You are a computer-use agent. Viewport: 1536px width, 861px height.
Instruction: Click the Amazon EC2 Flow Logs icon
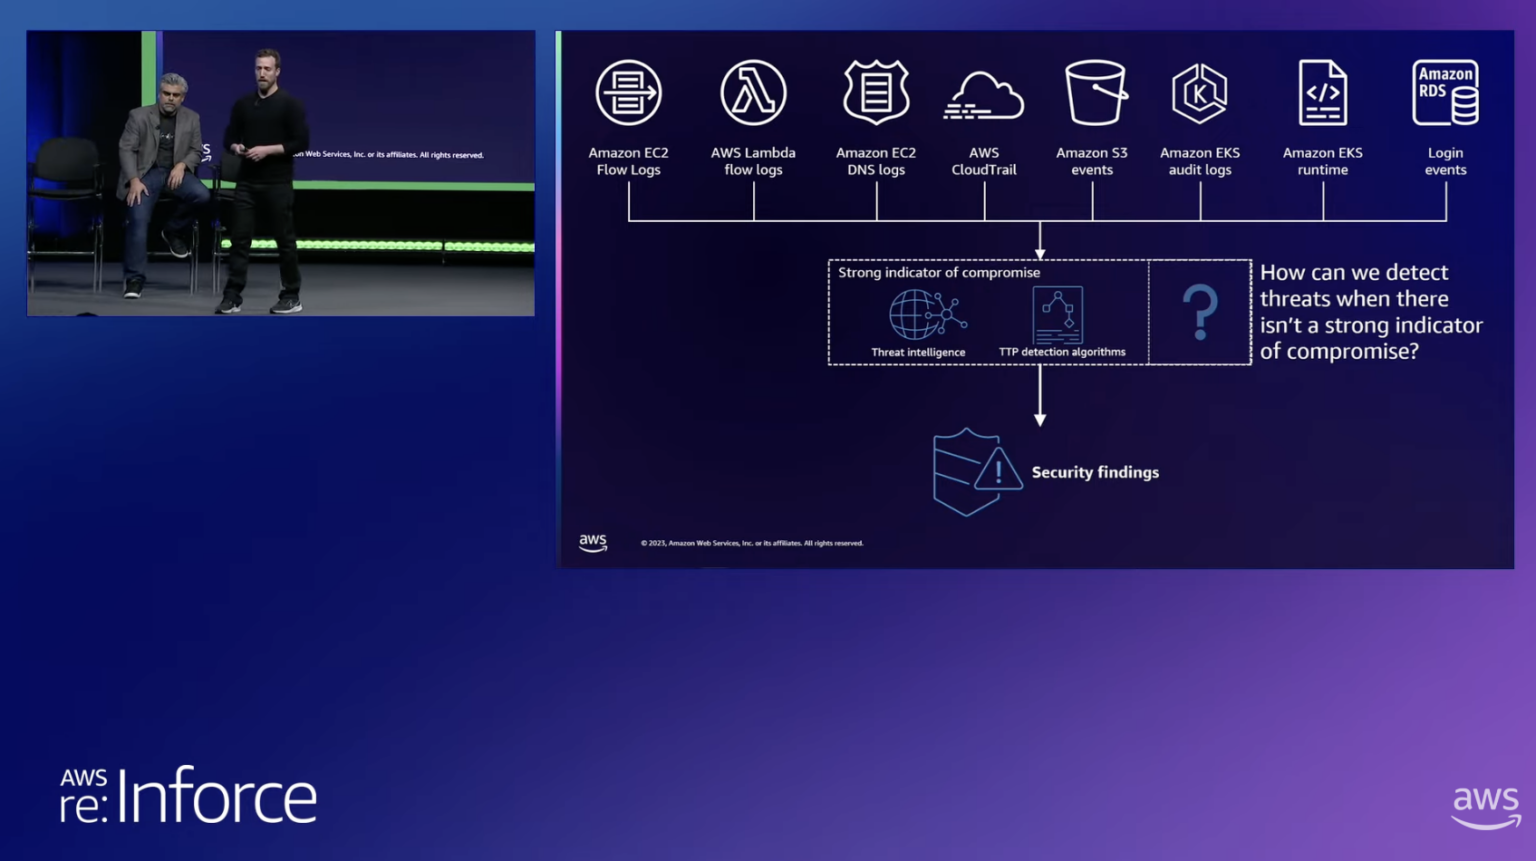(628, 93)
